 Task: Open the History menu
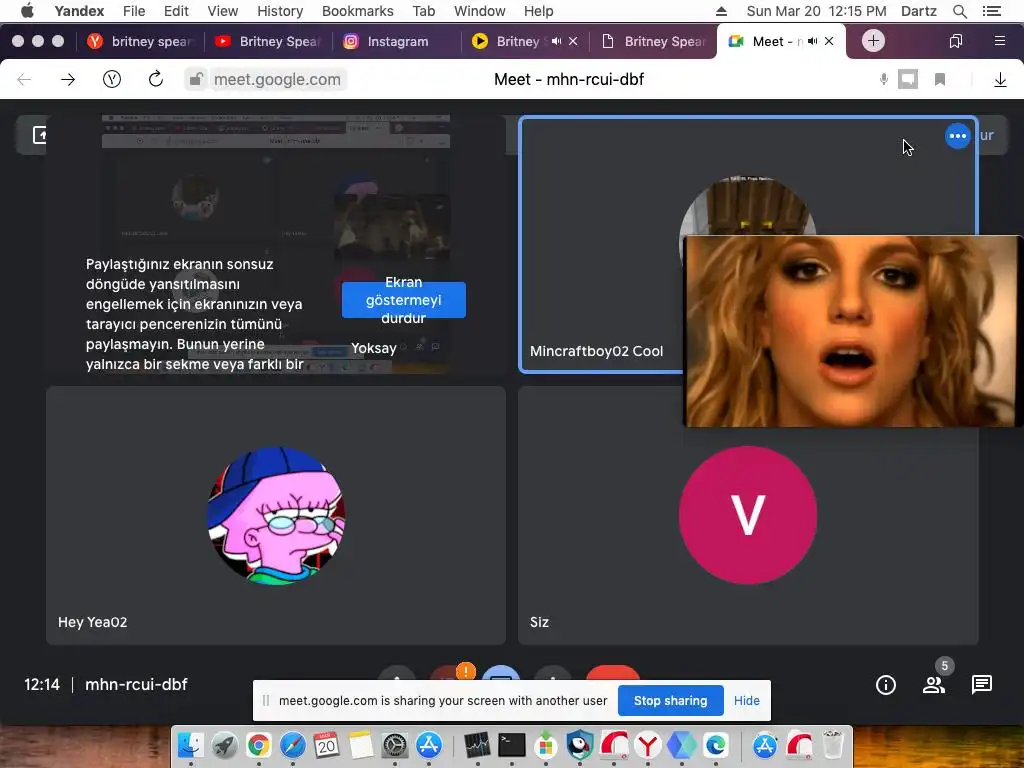pos(280,11)
